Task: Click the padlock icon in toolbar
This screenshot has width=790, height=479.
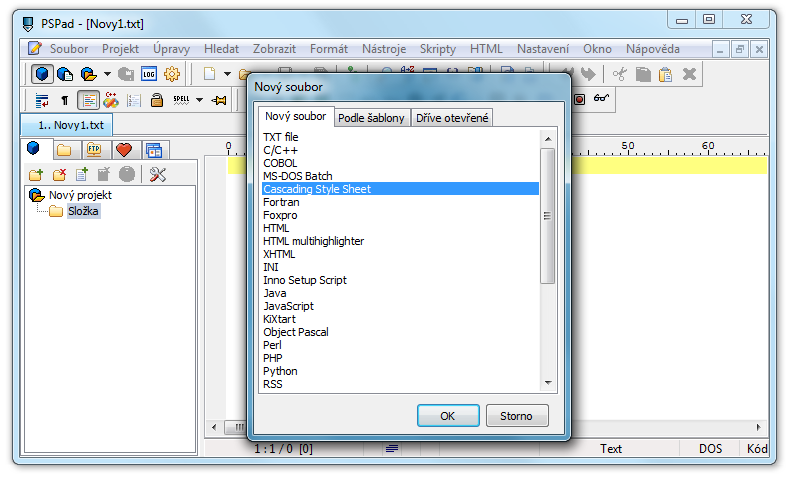Action: click(157, 99)
